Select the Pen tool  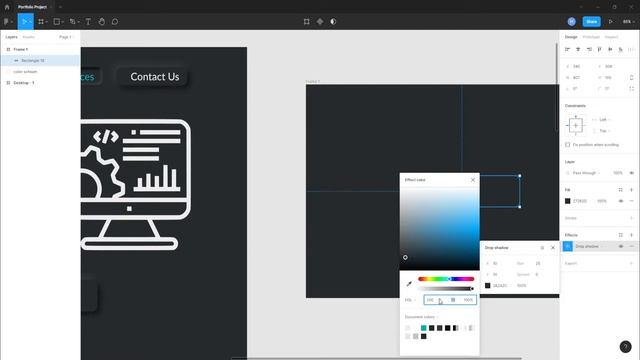point(73,22)
